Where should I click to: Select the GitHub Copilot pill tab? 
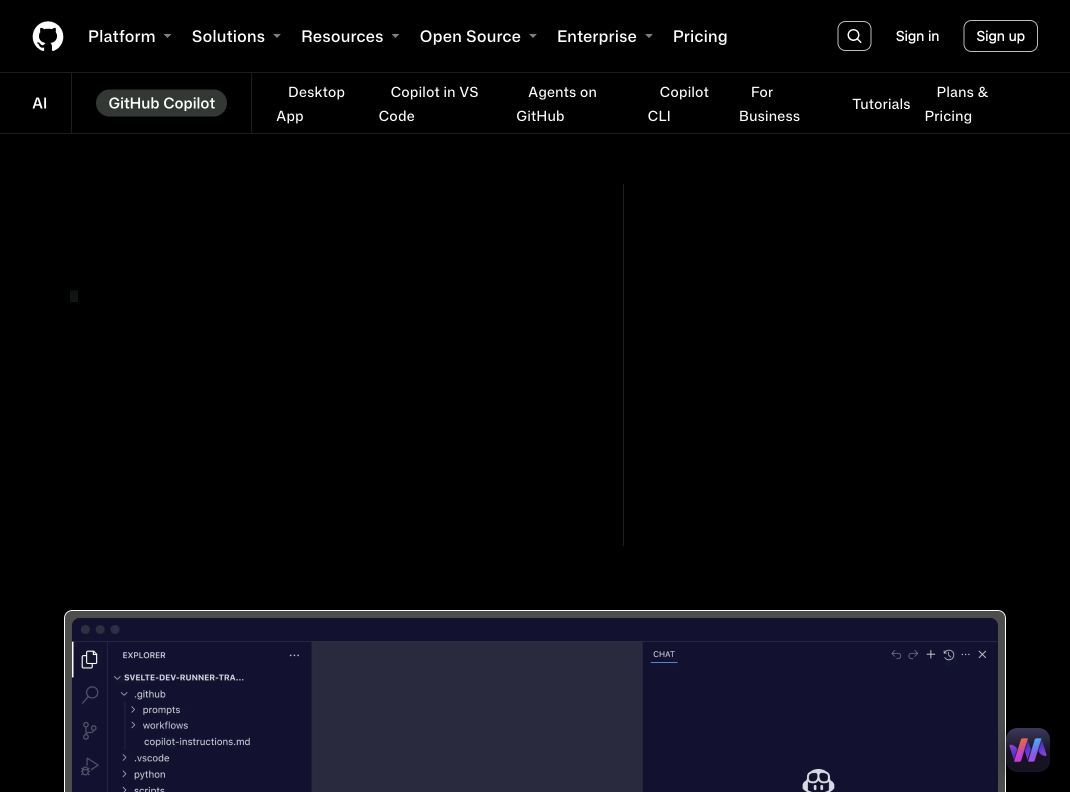[161, 103]
